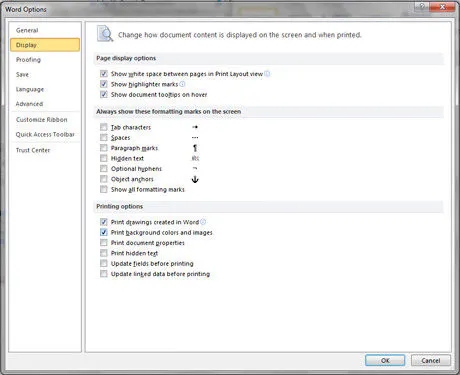
Task: Check Object anchors option
Action: [104, 179]
